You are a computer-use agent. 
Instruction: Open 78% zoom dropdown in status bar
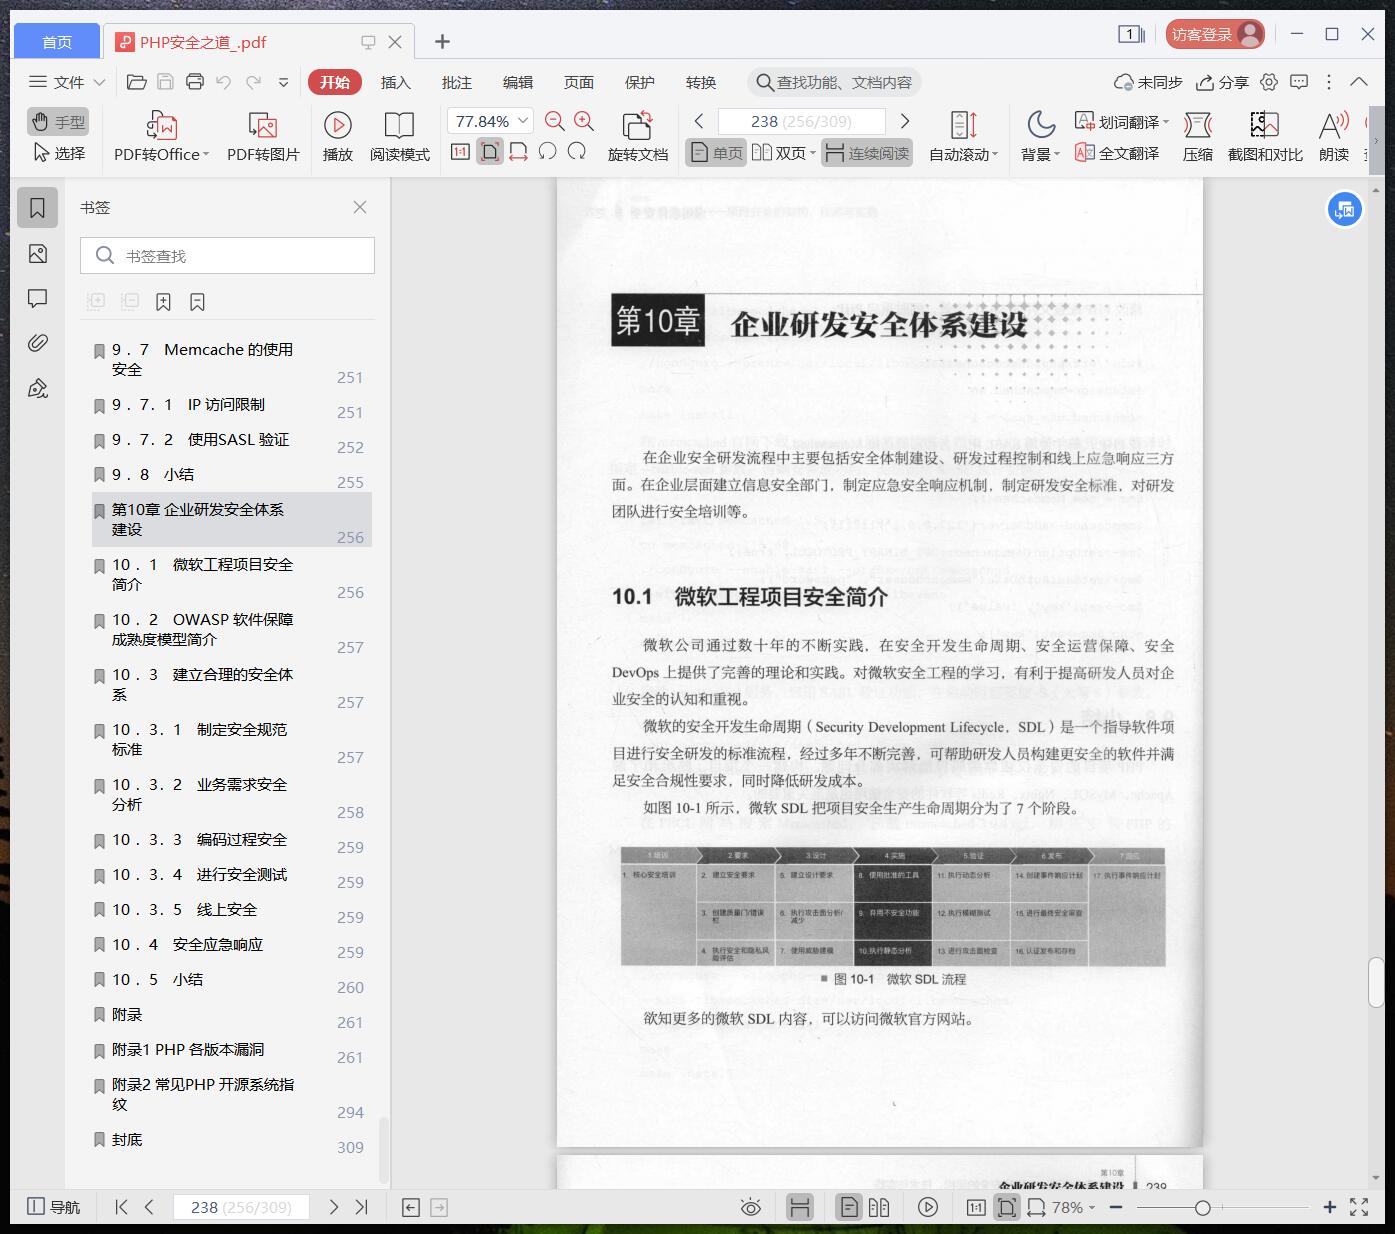(1072, 1207)
